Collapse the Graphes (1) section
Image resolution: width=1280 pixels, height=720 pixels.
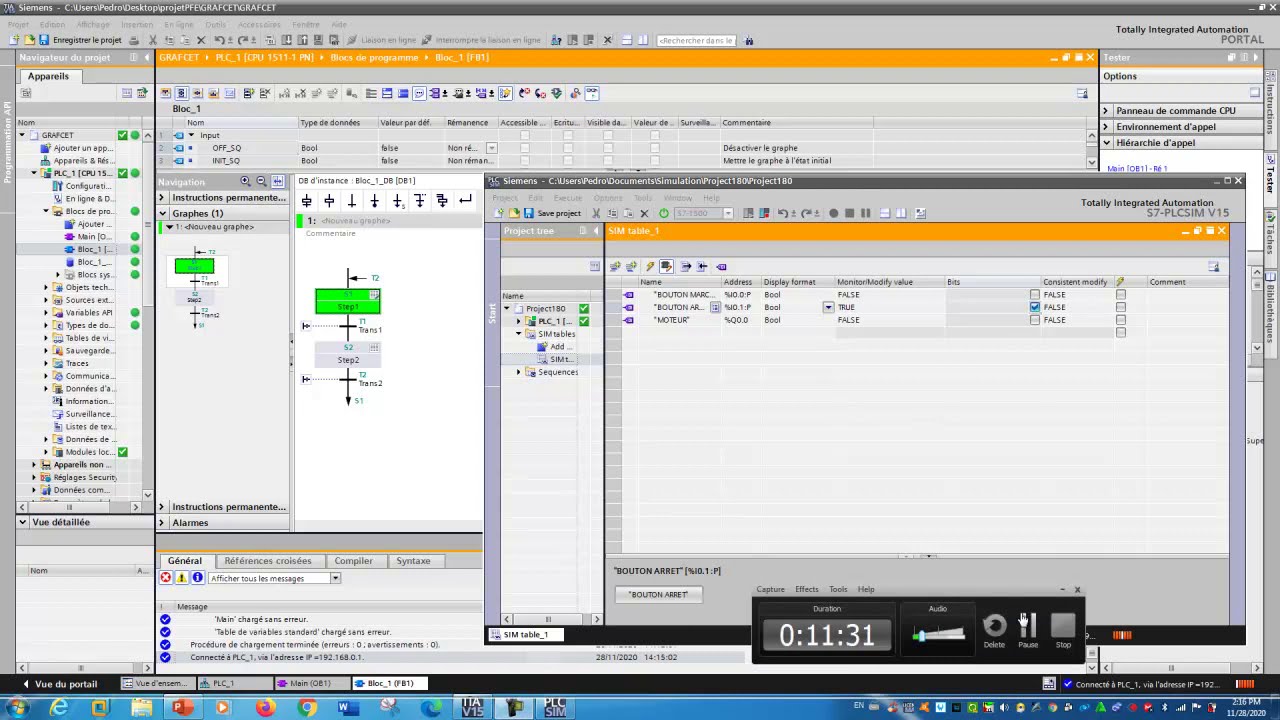point(162,213)
